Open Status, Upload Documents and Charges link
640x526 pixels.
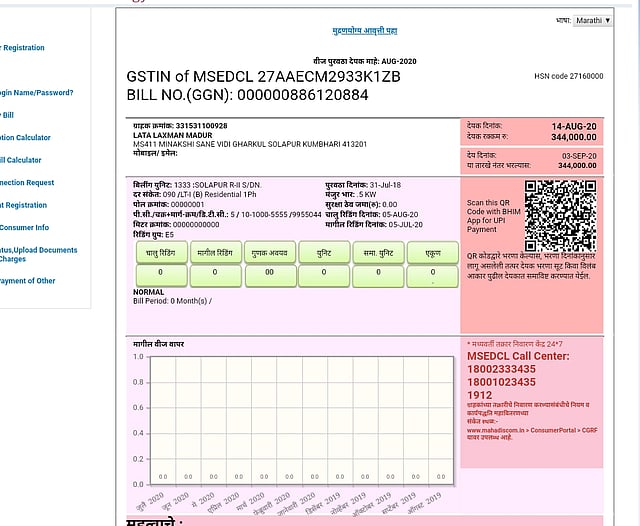point(38,254)
